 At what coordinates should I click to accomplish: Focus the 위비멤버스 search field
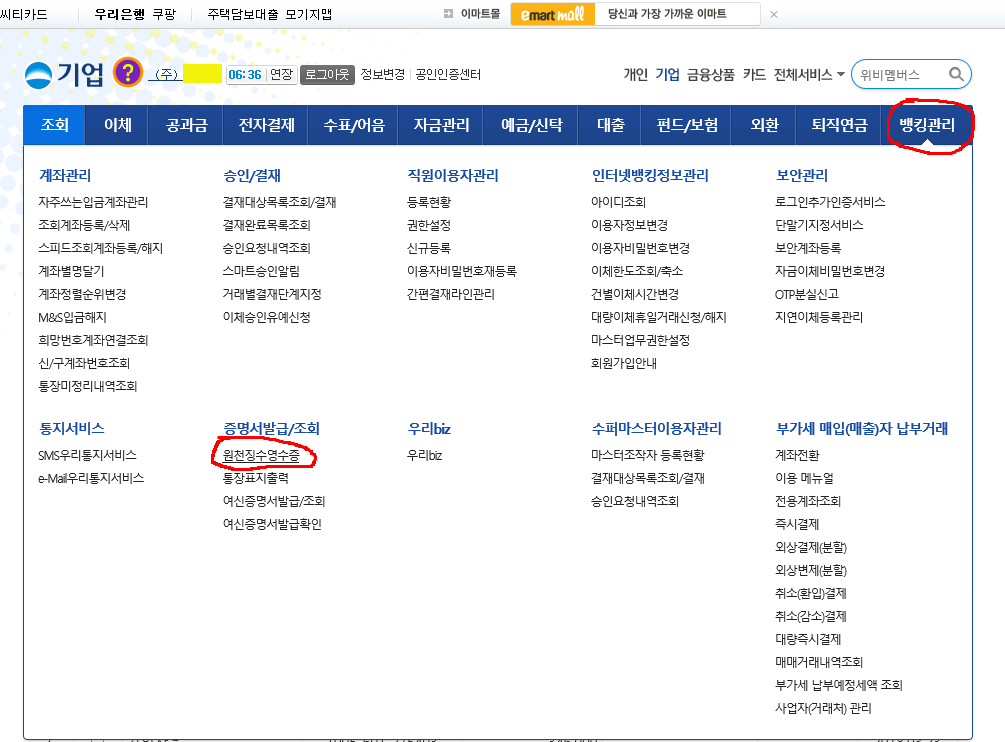click(x=901, y=74)
